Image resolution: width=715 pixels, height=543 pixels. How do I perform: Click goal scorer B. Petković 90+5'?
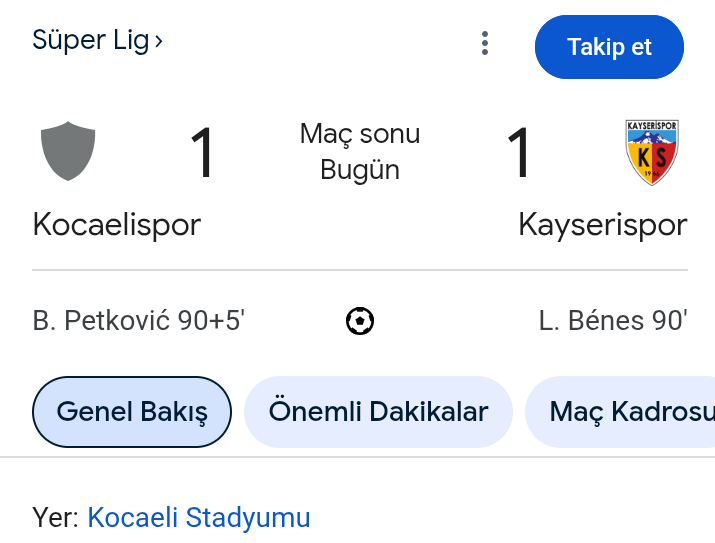pos(139,321)
